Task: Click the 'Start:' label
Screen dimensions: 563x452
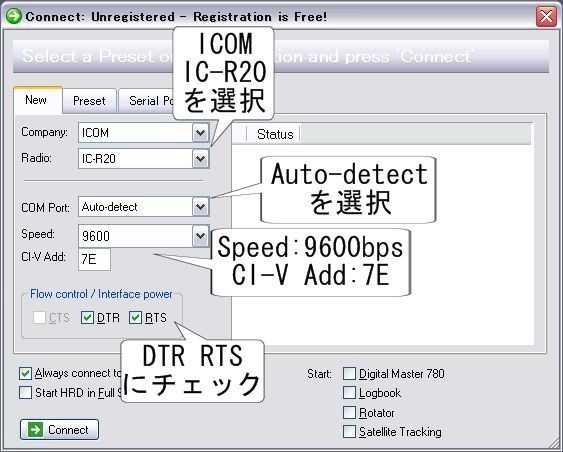Action: coord(319,374)
